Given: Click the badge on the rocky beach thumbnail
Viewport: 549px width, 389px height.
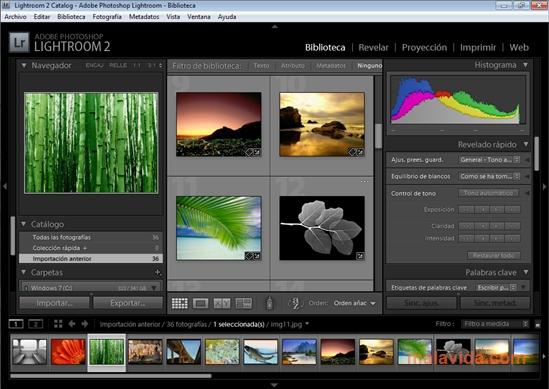Looking at the screenshot, I should point(356,152).
